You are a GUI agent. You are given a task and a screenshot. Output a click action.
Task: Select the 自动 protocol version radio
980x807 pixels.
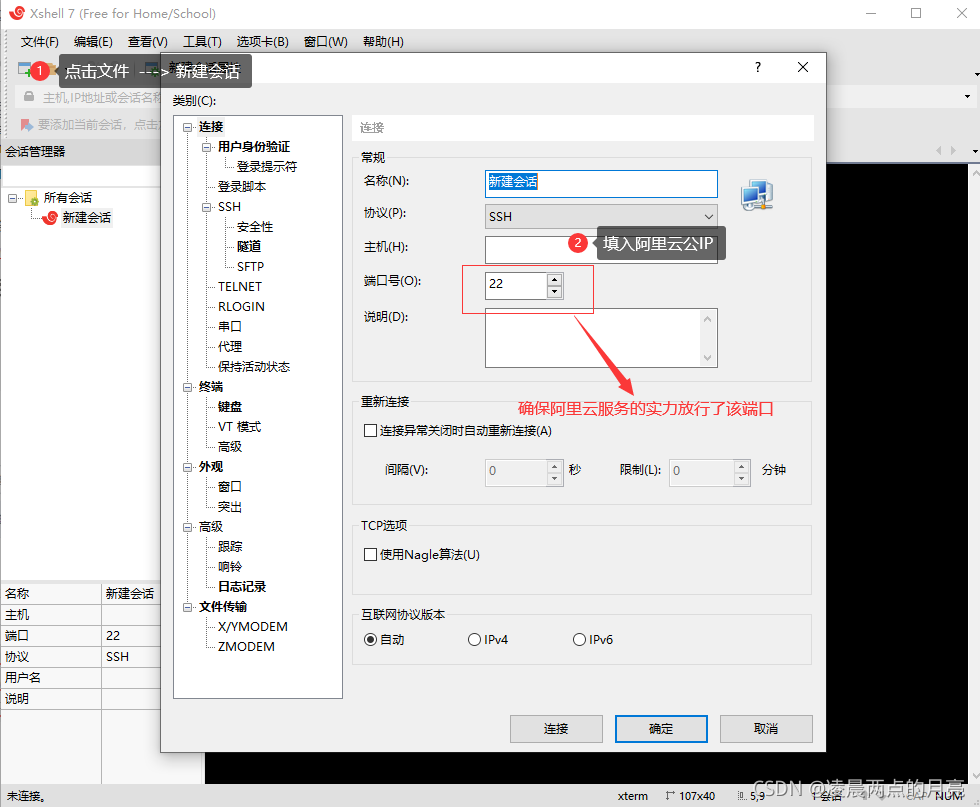[x=371, y=639]
